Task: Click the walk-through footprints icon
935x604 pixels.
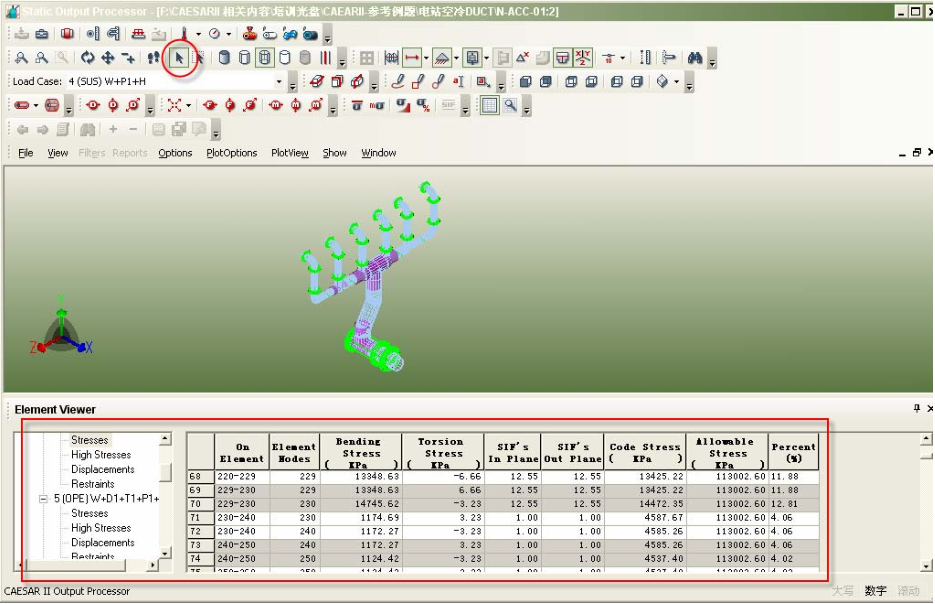Action: point(153,58)
